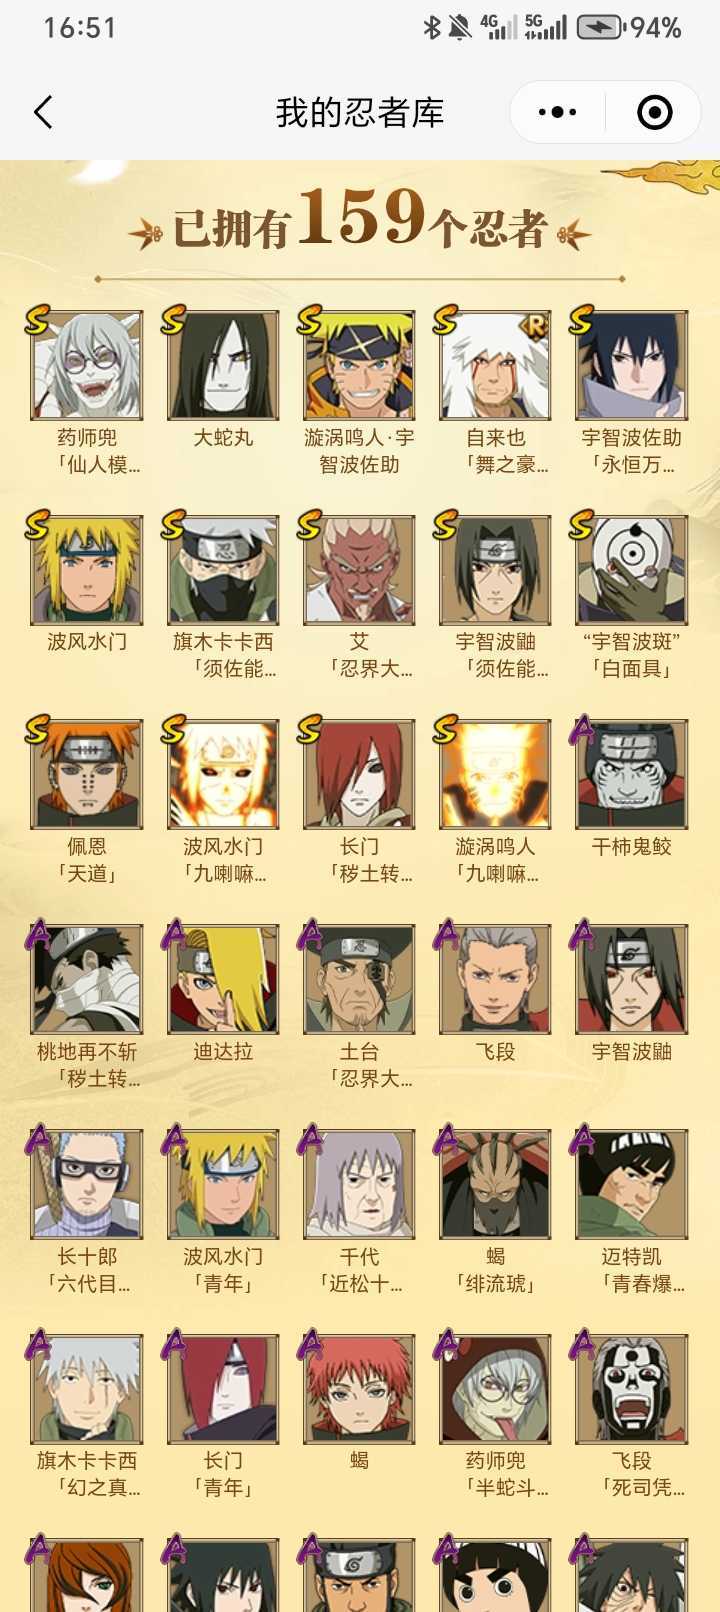Select the 大蛇丸 ninja avatar

(x=223, y=365)
